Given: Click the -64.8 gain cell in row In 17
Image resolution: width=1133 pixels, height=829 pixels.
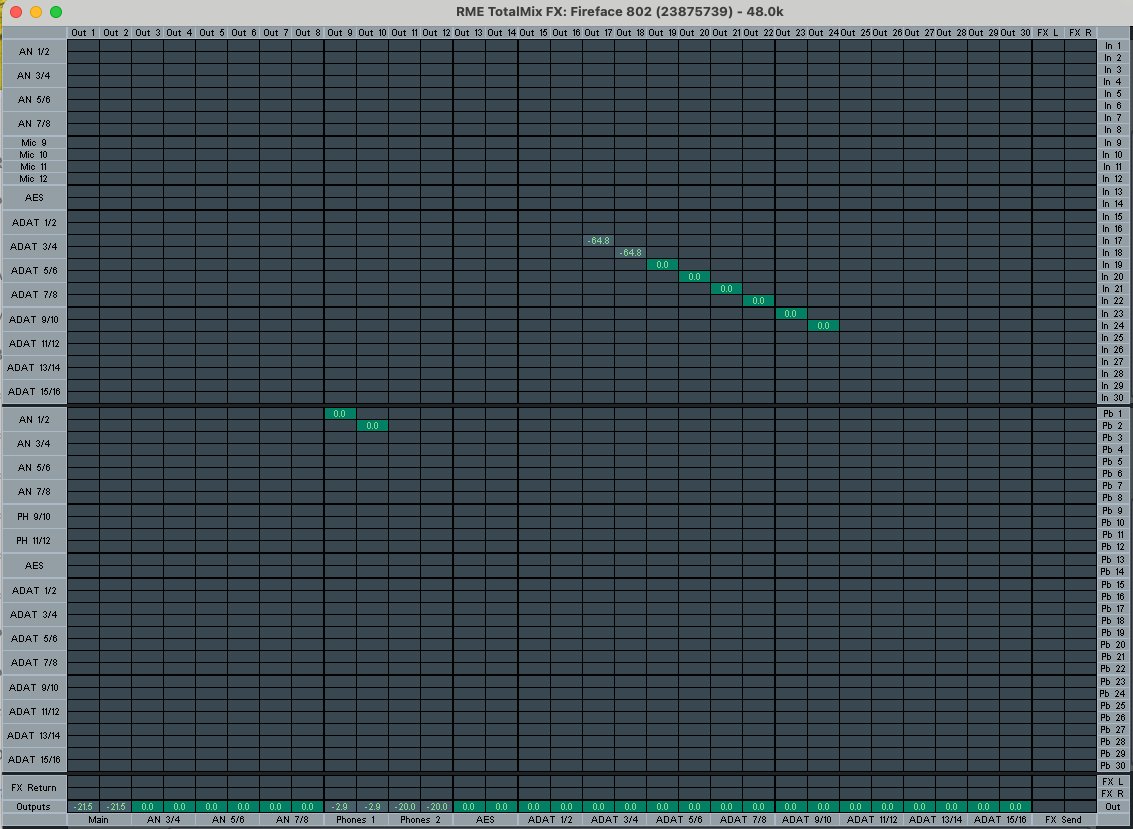Looking at the screenshot, I should tap(598, 241).
